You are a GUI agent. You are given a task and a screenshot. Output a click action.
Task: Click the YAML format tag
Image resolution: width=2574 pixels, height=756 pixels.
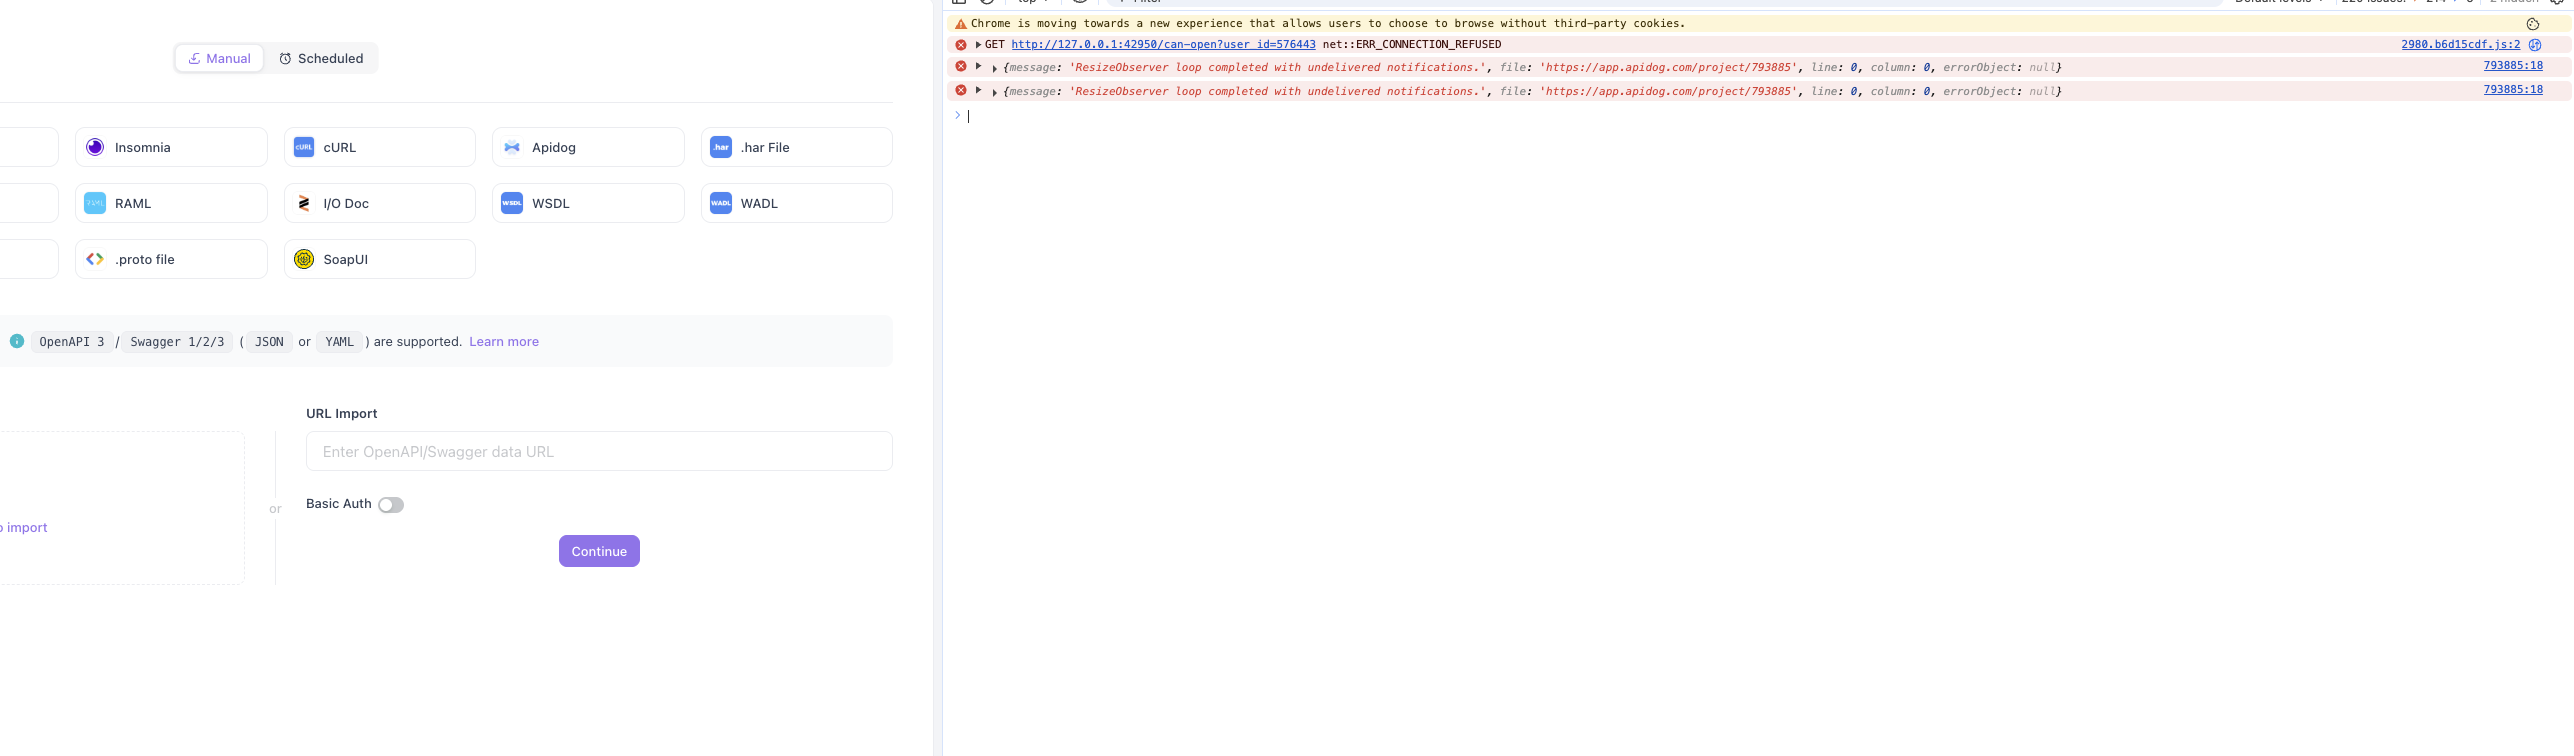coord(339,342)
